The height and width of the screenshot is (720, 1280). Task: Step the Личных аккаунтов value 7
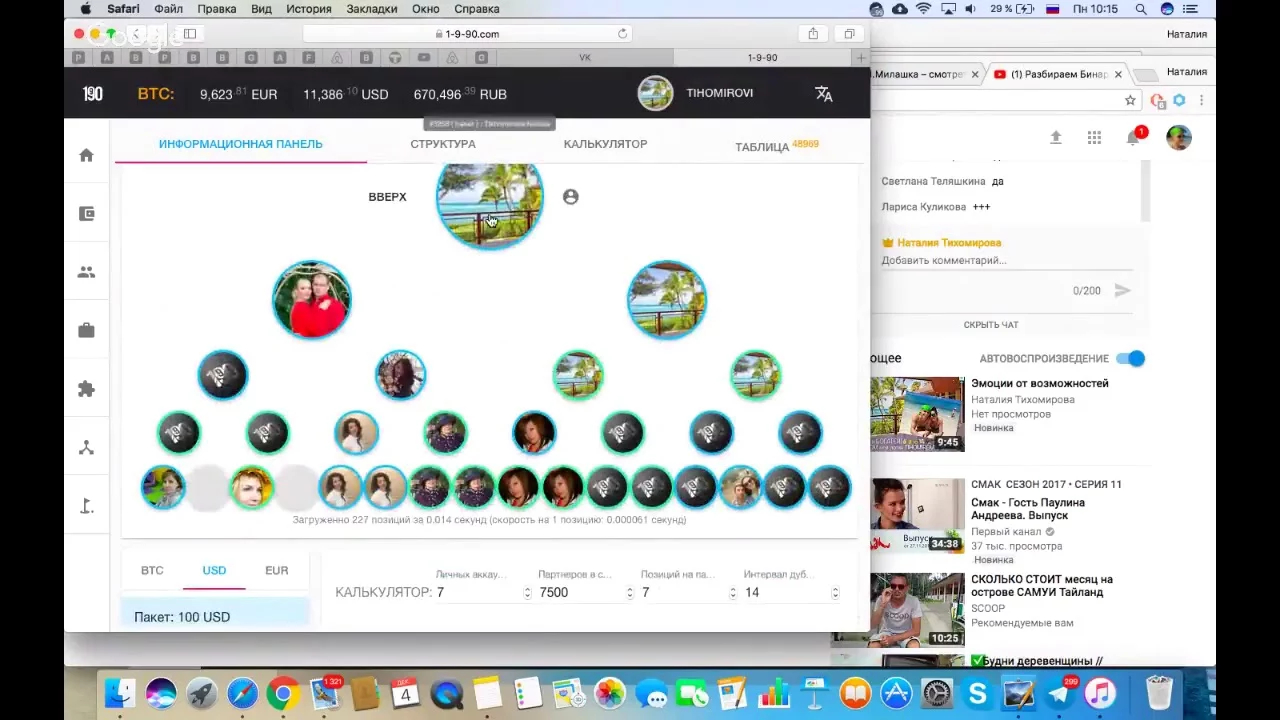tap(527, 592)
